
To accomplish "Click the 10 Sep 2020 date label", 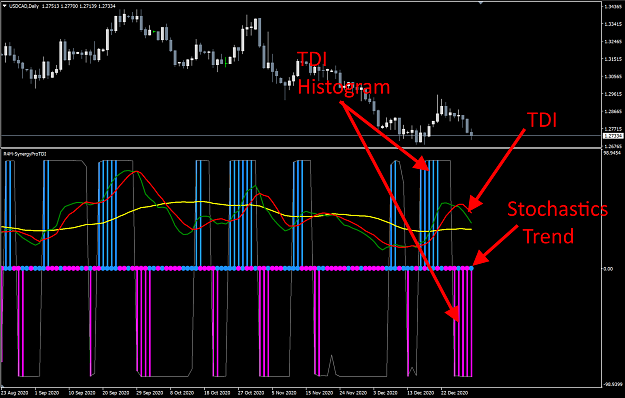I will [x=82, y=393].
